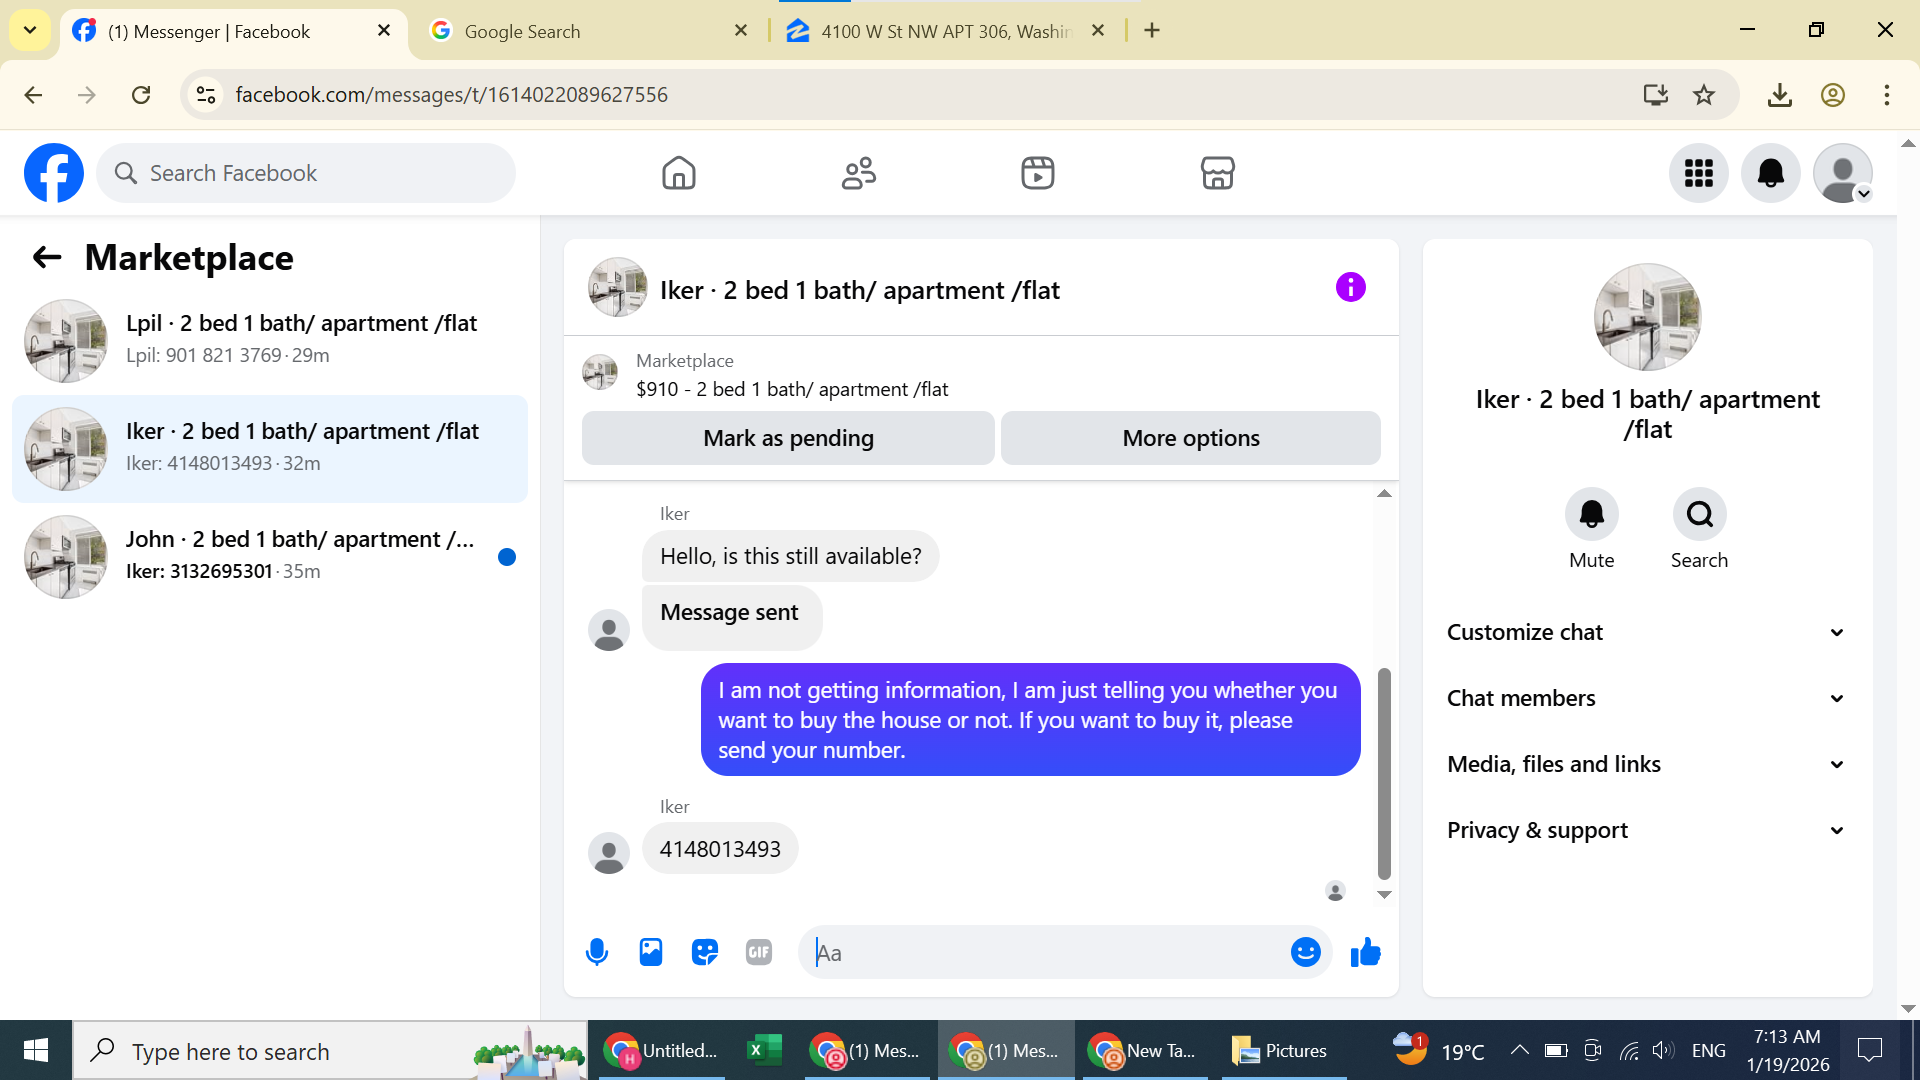Viewport: 1920px width, 1080px height.
Task: Send a thumbs-up like
Action: pos(1365,952)
